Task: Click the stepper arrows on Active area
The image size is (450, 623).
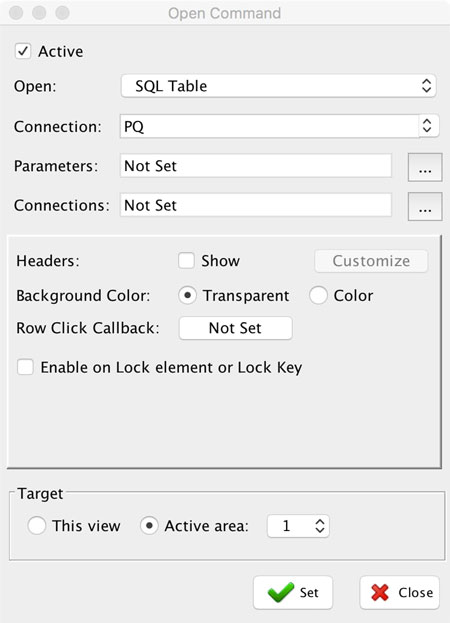Action: 320,526
